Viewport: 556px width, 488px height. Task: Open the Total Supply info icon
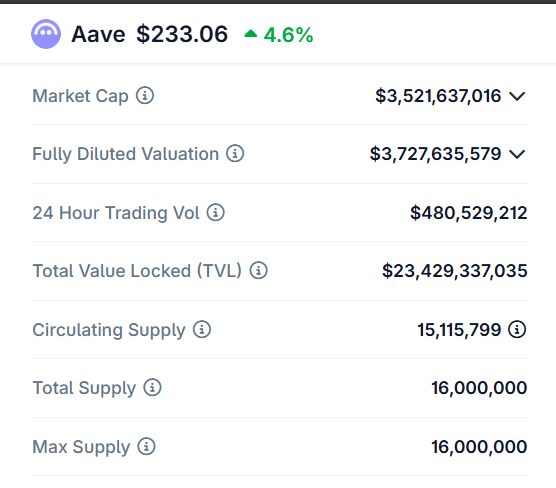(x=152, y=387)
